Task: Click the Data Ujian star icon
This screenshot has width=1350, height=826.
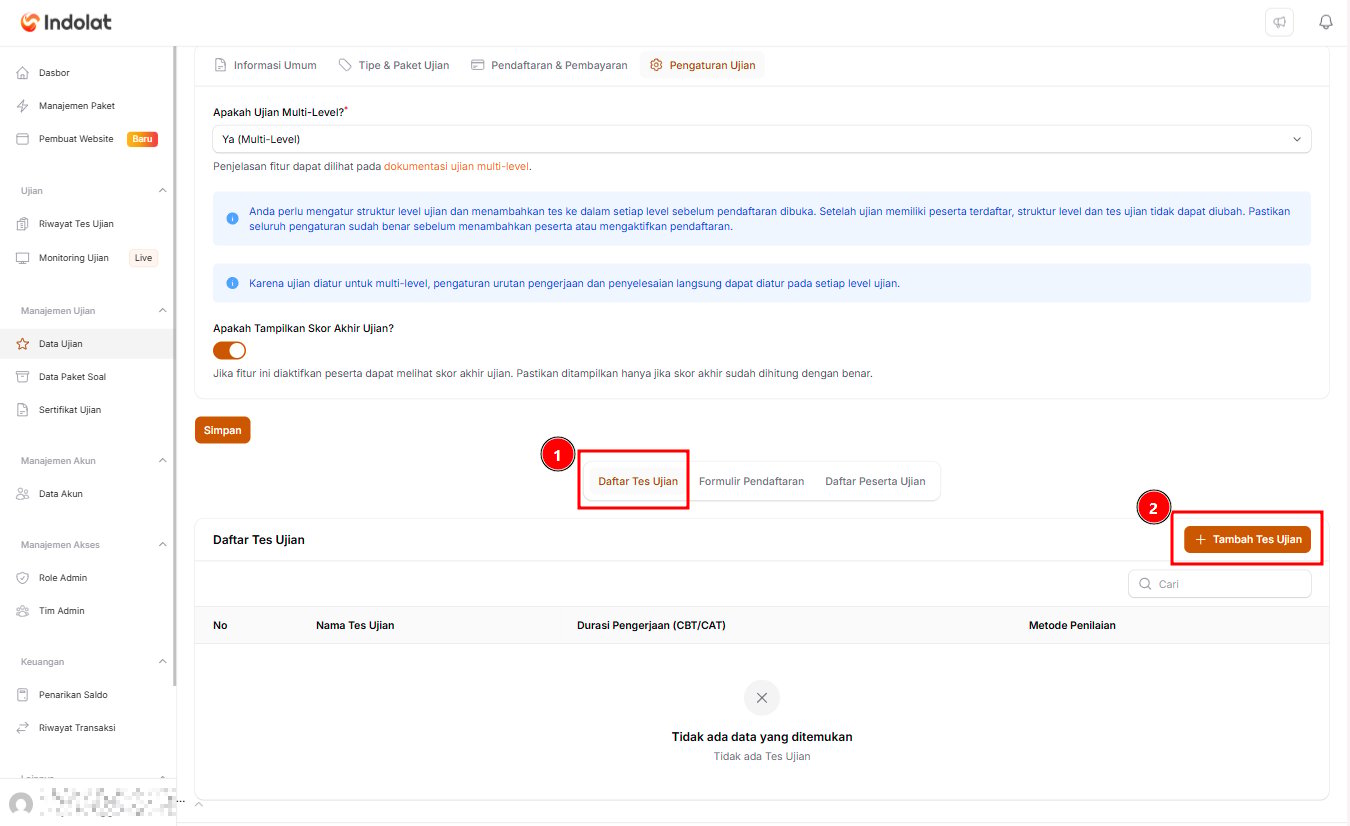Action: tap(23, 344)
